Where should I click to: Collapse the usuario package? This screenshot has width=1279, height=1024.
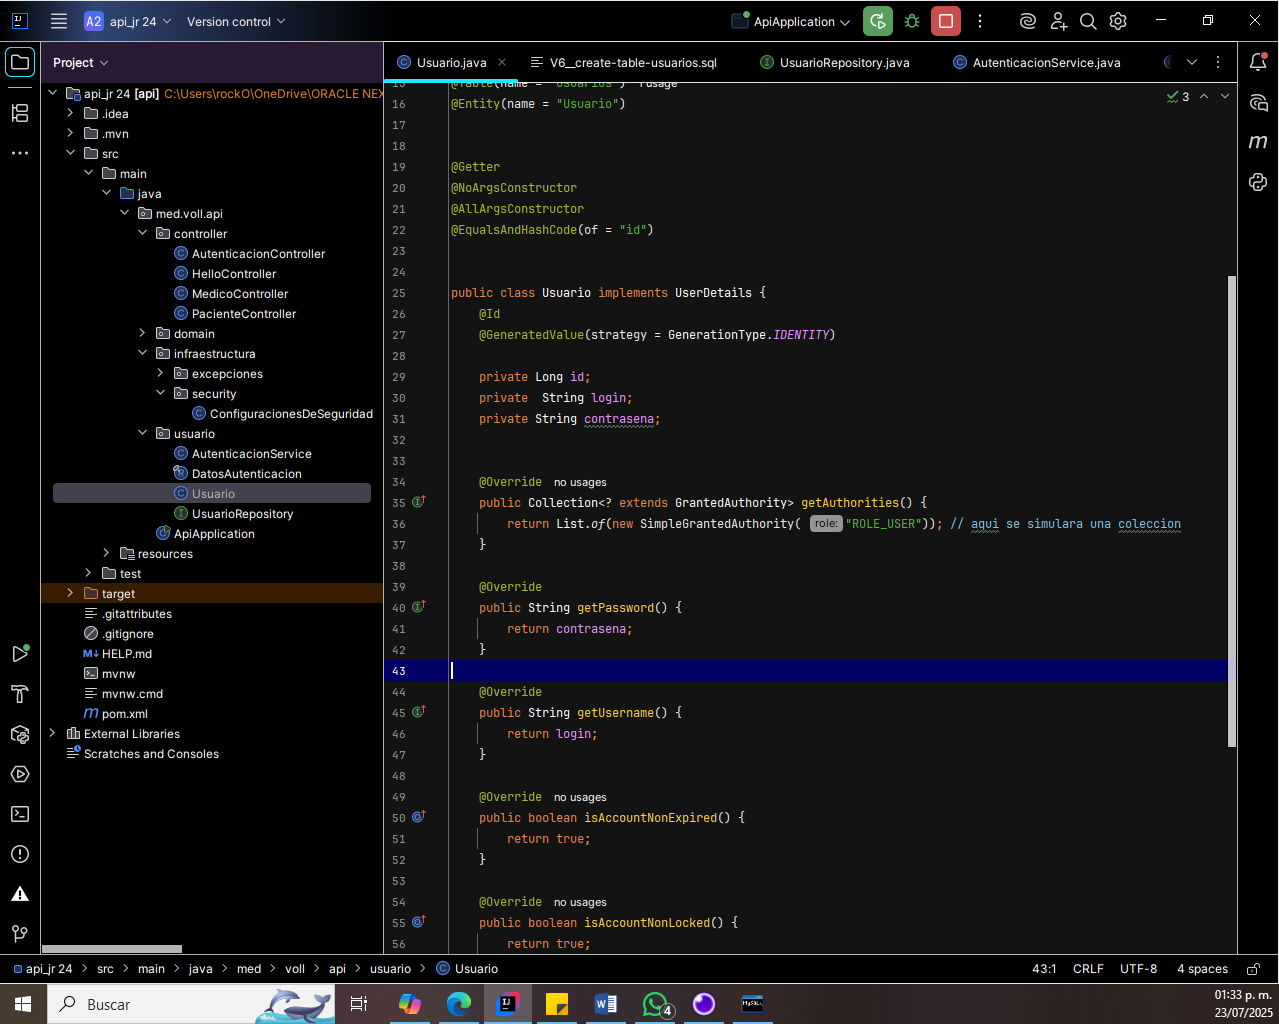tap(143, 433)
